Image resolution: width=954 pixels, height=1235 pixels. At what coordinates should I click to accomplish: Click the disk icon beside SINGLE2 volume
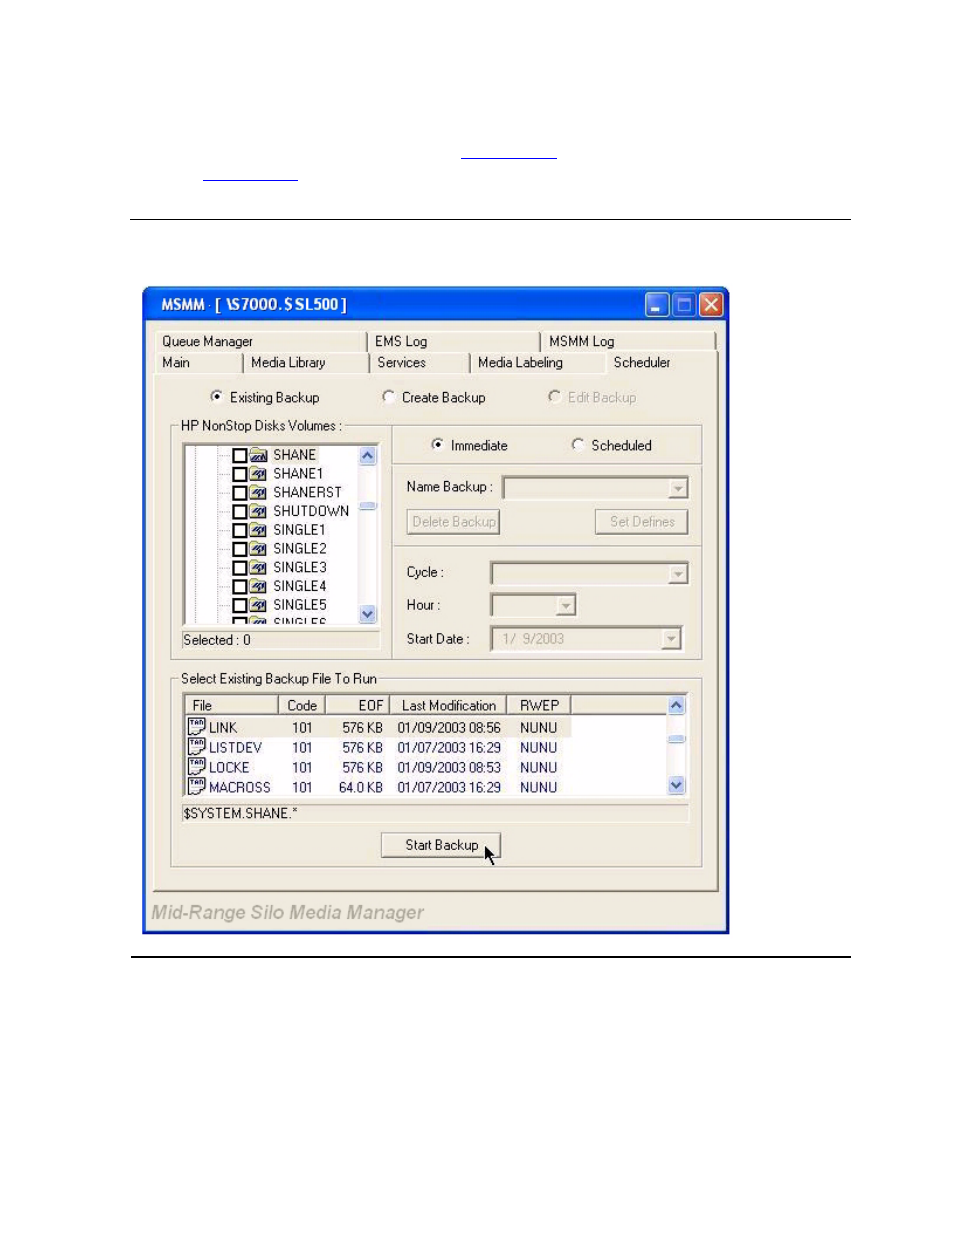click(258, 549)
